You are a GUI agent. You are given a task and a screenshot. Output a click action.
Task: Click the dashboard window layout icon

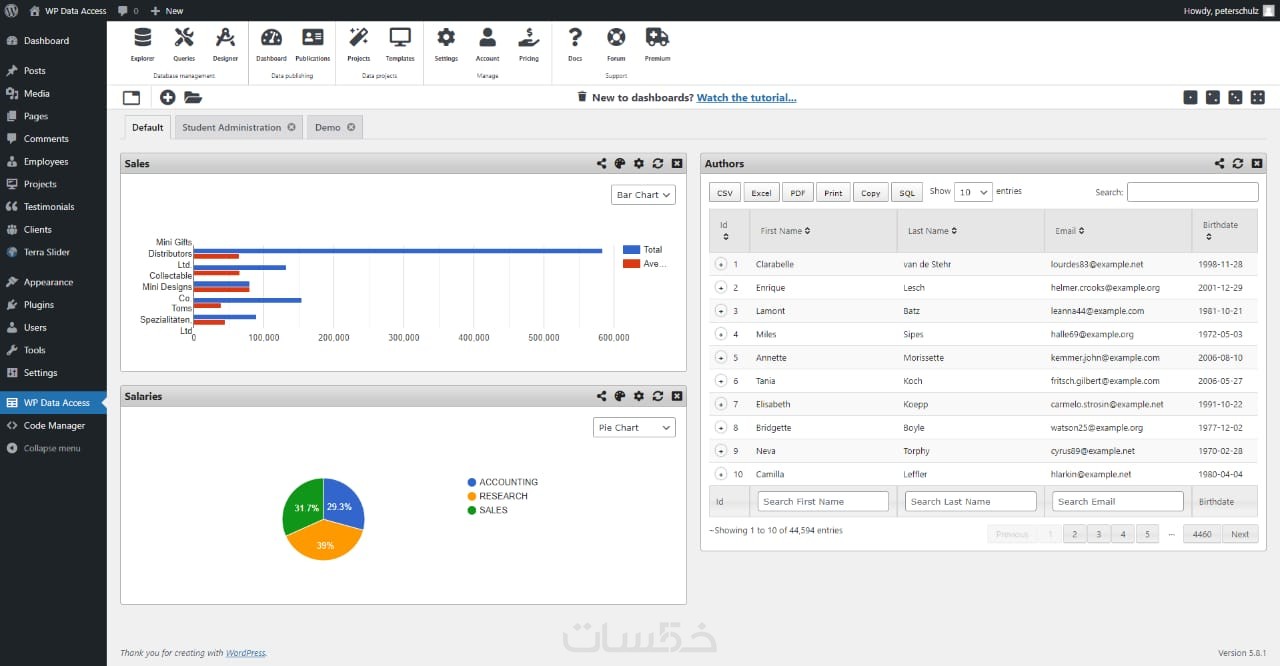pos(131,97)
